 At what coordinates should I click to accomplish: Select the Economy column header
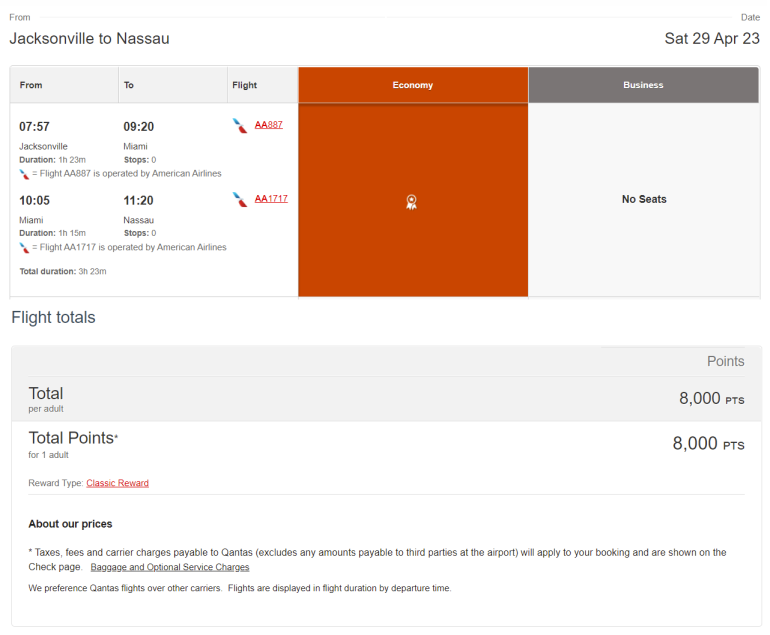(x=412, y=85)
